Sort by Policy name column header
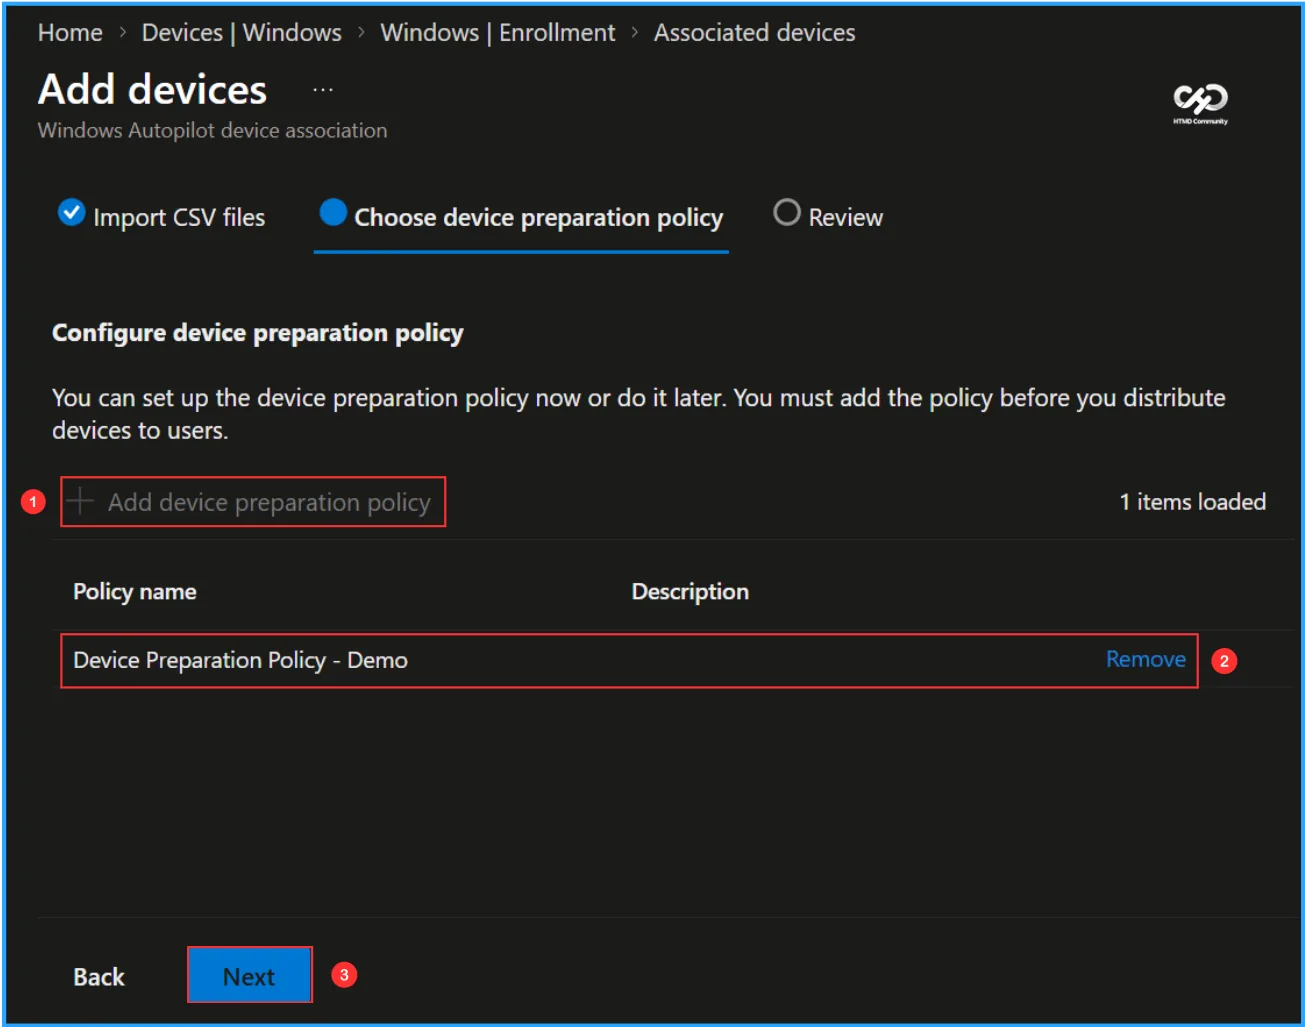The image size is (1305, 1027). (135, 592)
